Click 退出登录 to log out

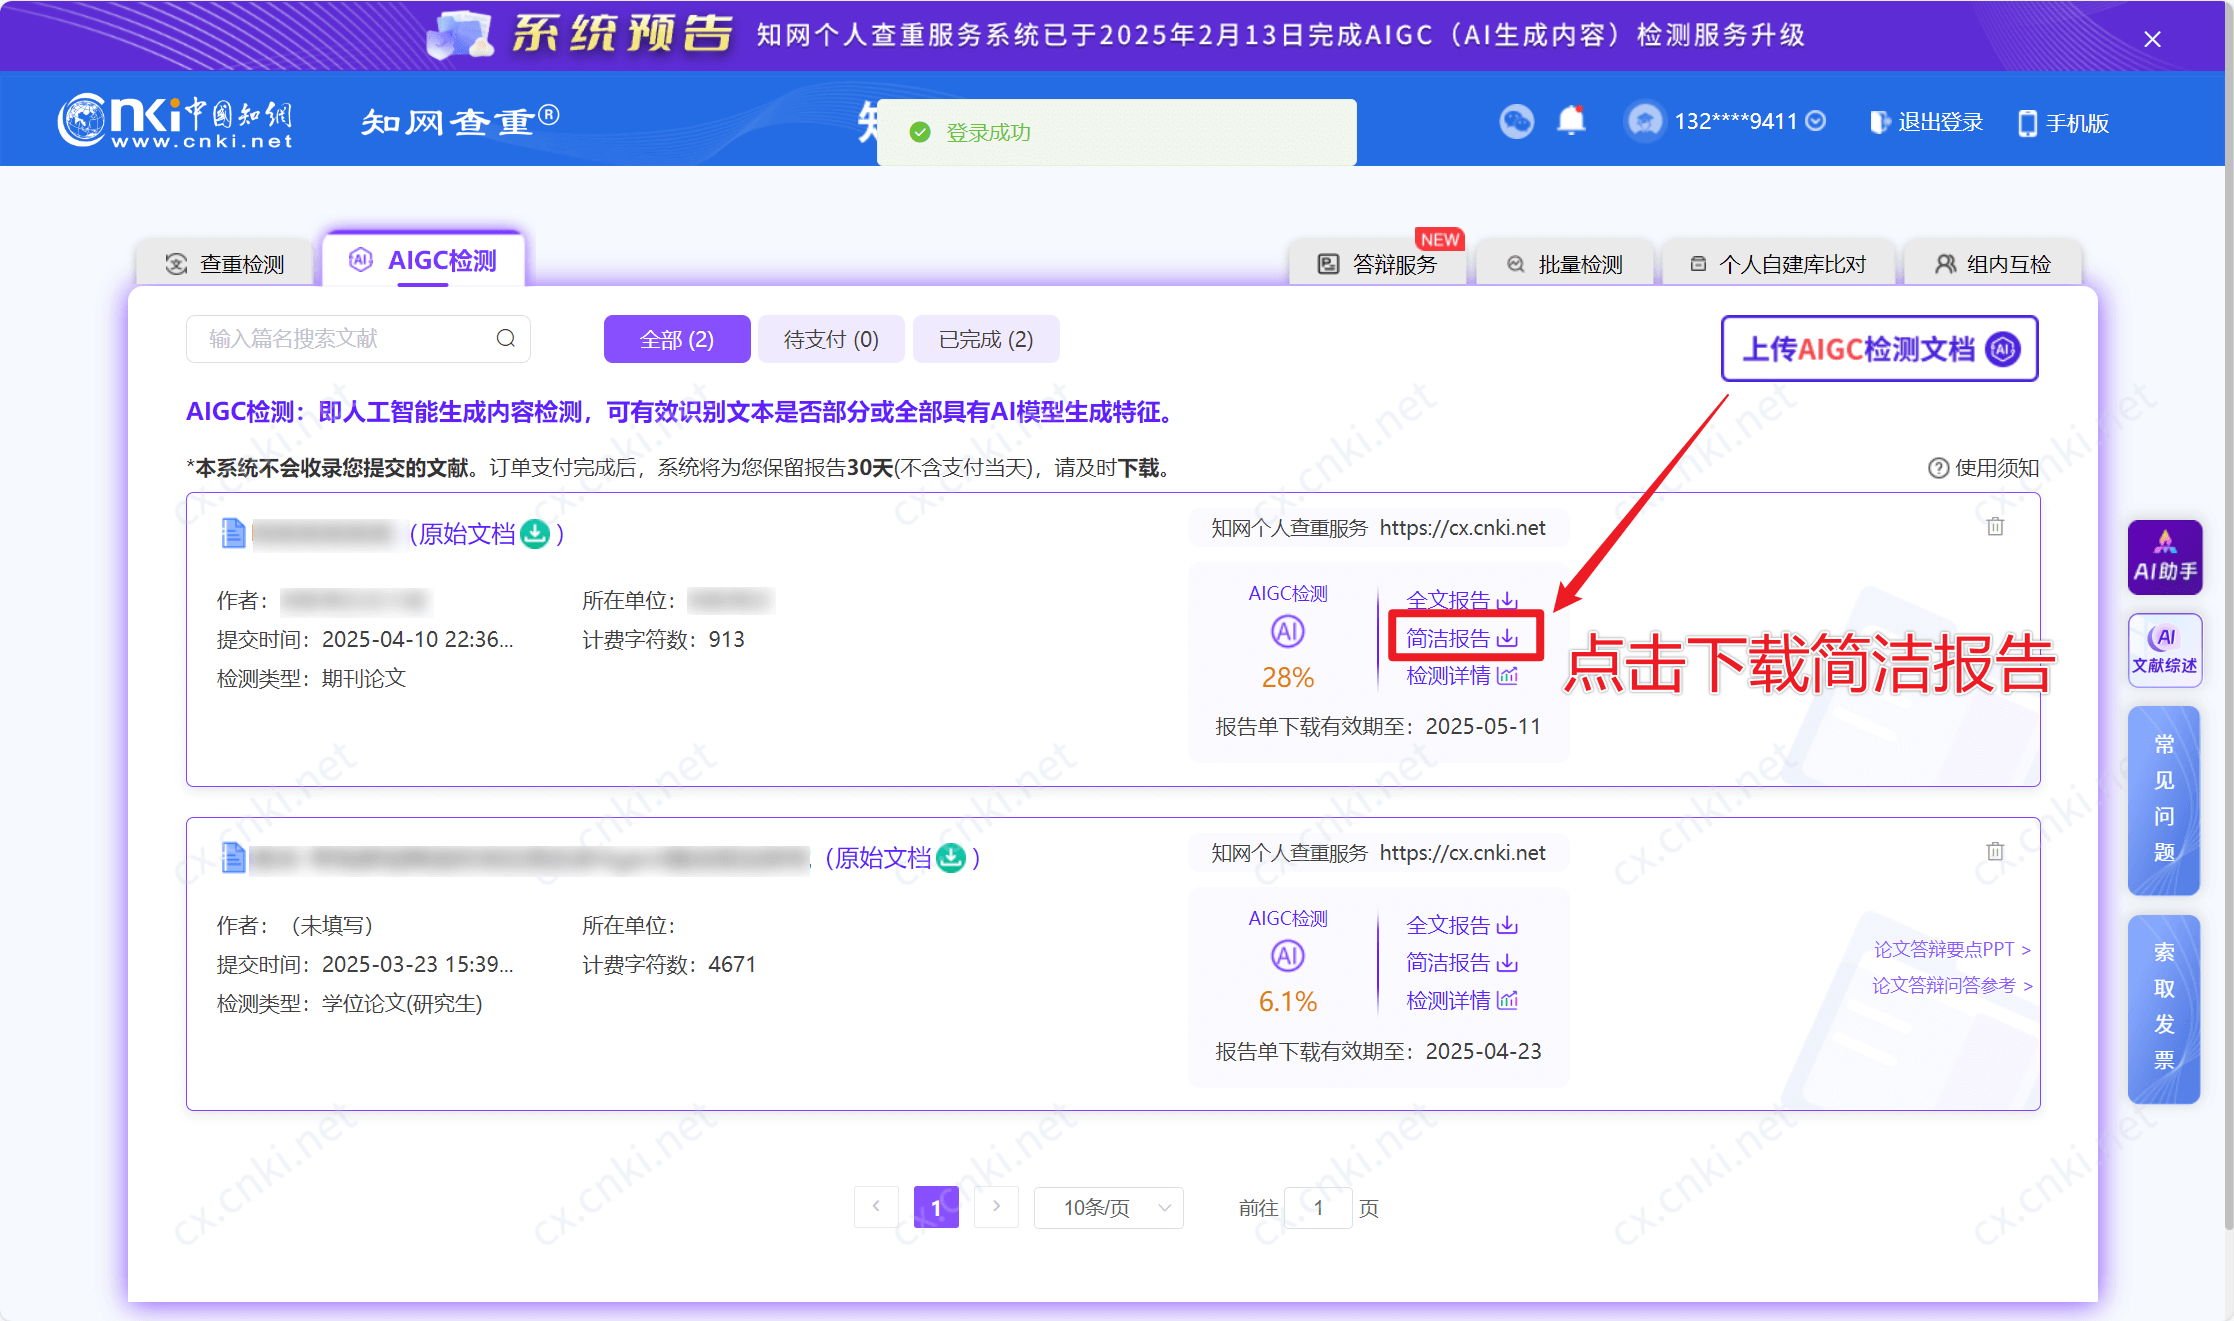click(1927, 122)
